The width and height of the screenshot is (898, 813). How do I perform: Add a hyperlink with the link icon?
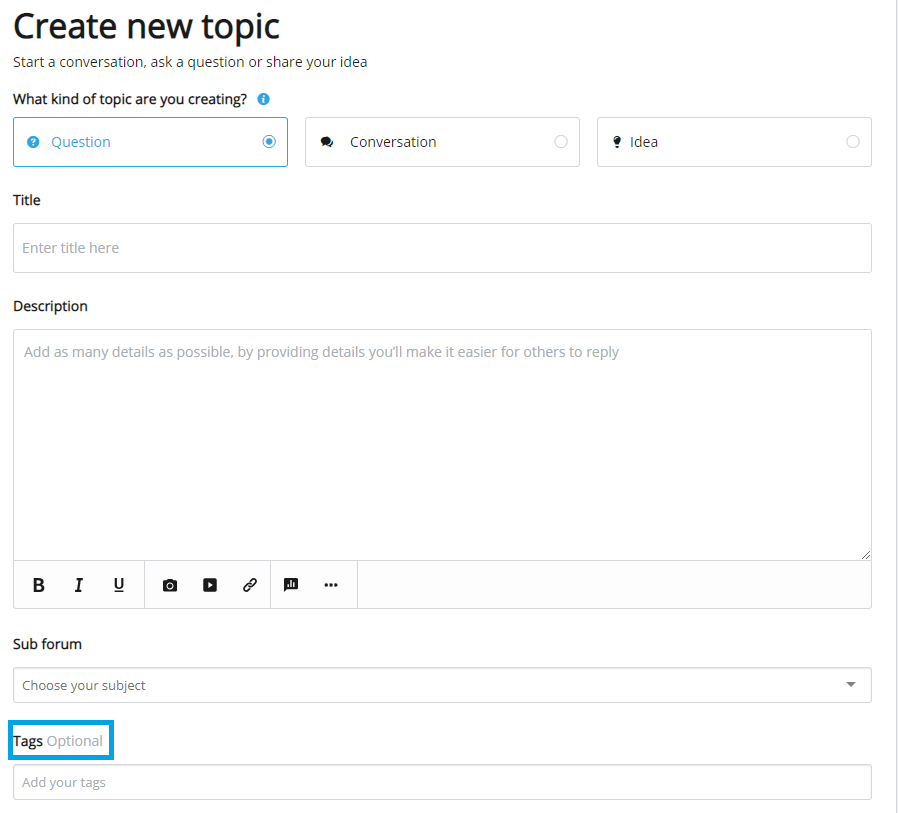250,585
